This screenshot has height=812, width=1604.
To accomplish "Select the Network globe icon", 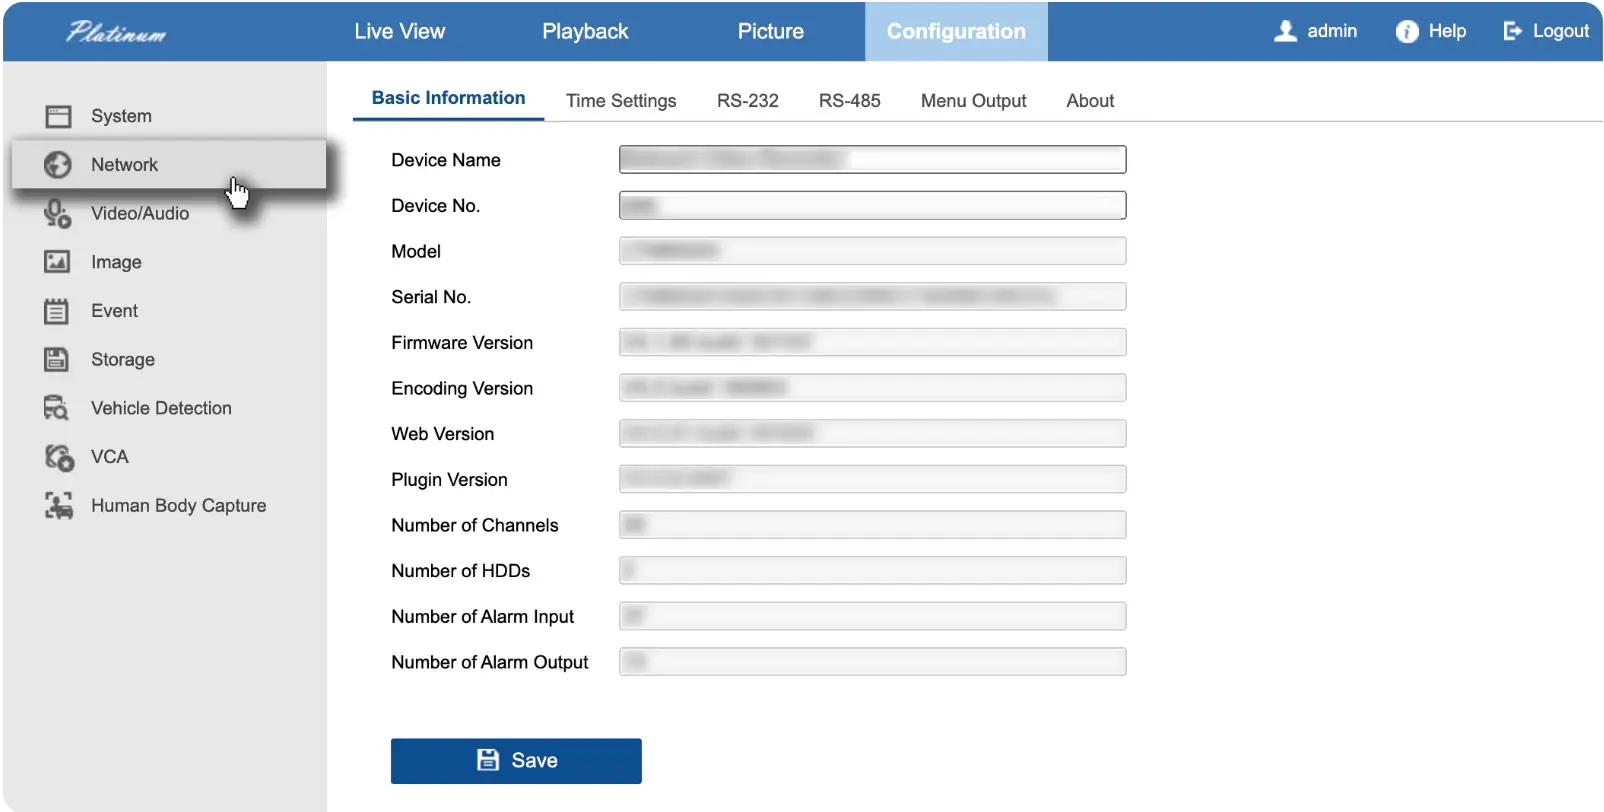I will click(58, 165).
